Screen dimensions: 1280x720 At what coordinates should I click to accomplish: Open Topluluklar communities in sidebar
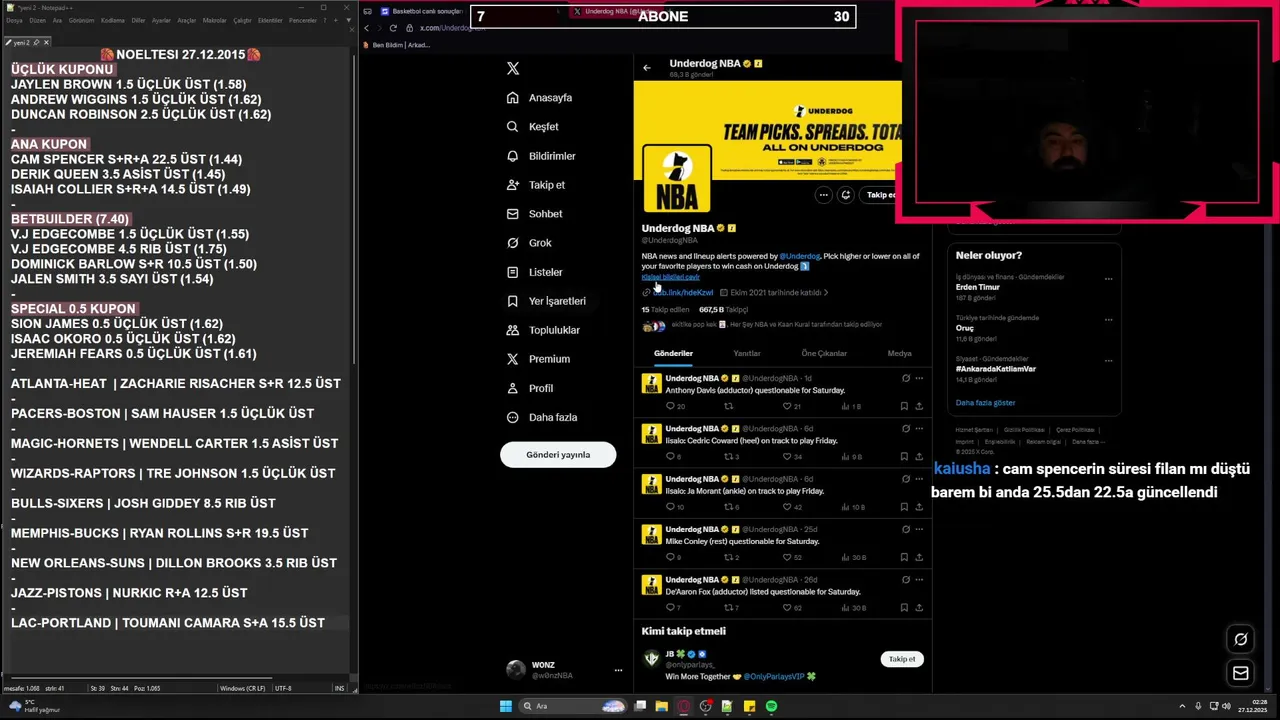pos(543,330)
